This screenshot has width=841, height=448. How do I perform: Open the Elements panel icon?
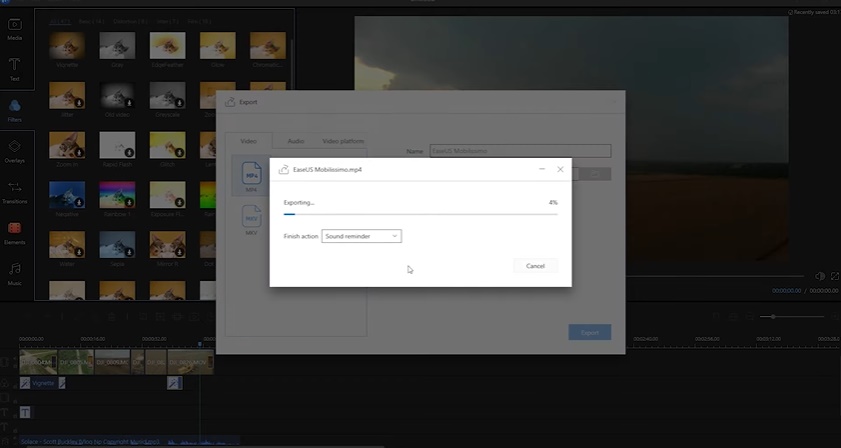click(x=15, y=232)
